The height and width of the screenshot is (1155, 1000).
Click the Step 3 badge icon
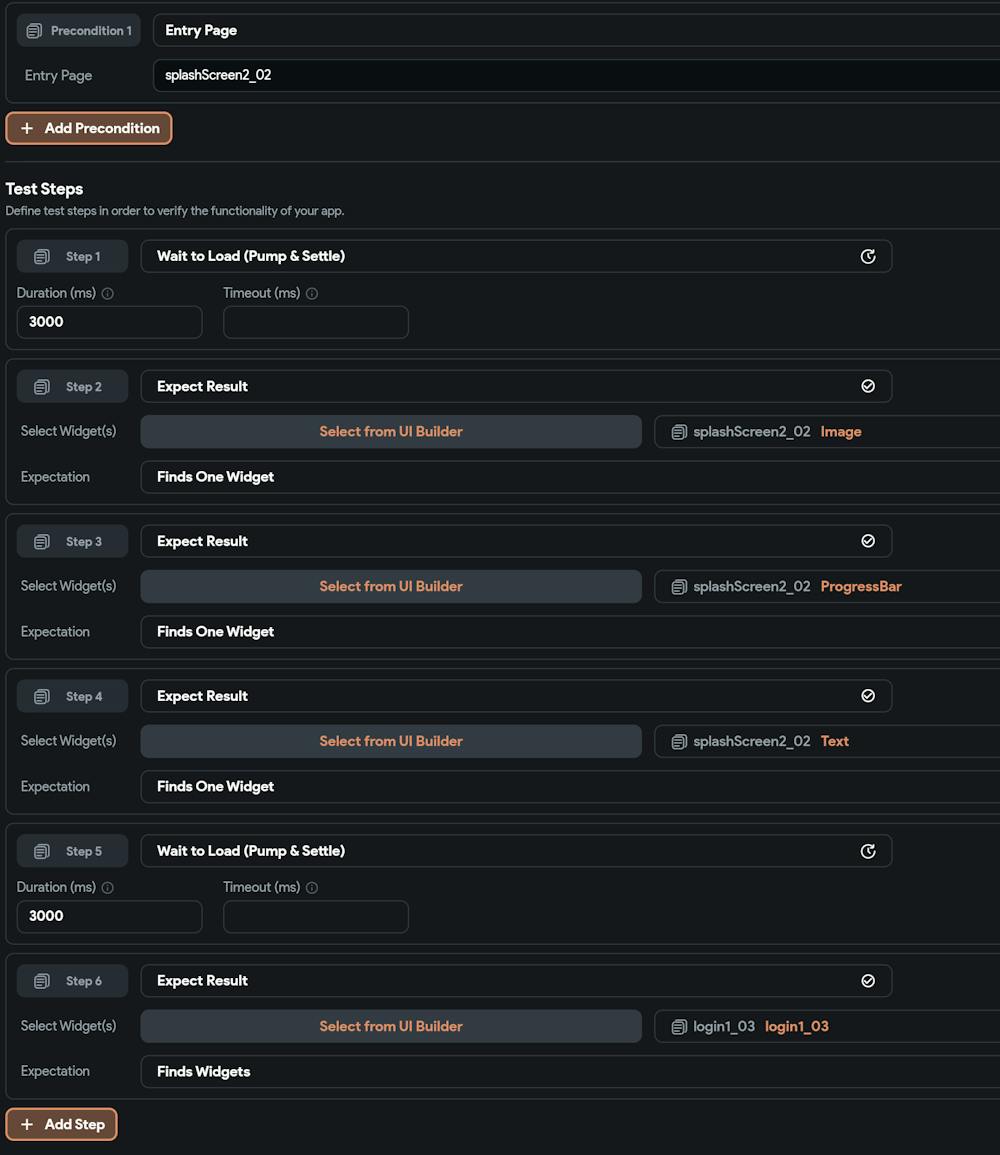42,542
